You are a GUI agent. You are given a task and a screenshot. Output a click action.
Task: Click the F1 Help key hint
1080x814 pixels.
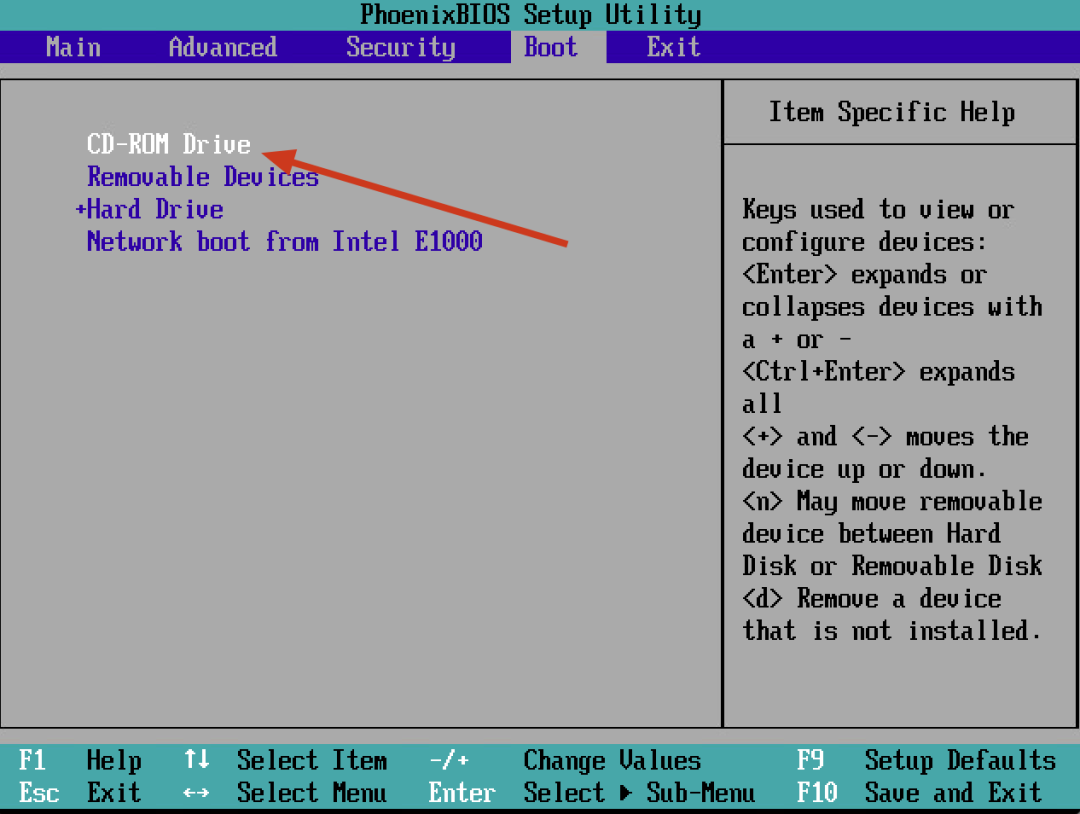(80, 761)
